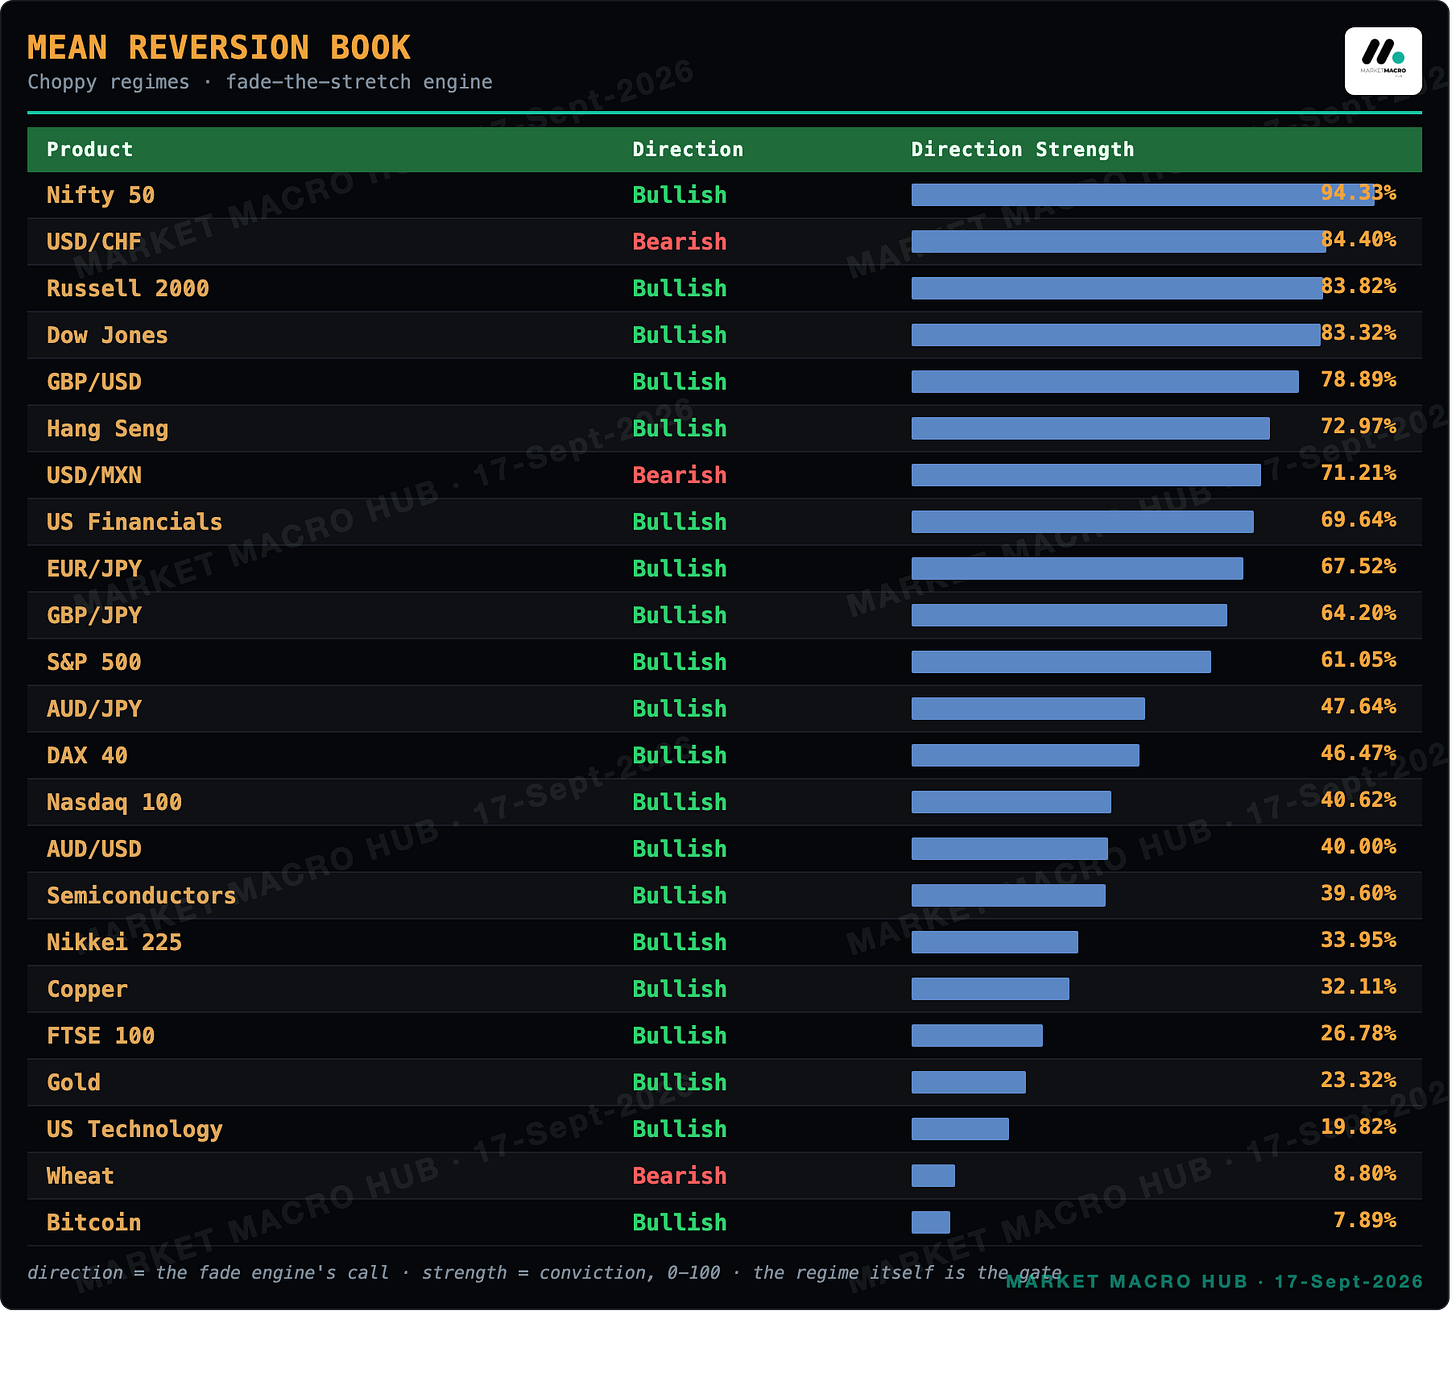
Task: Click the 8.80% strength value
Action: (1365, 1173)
